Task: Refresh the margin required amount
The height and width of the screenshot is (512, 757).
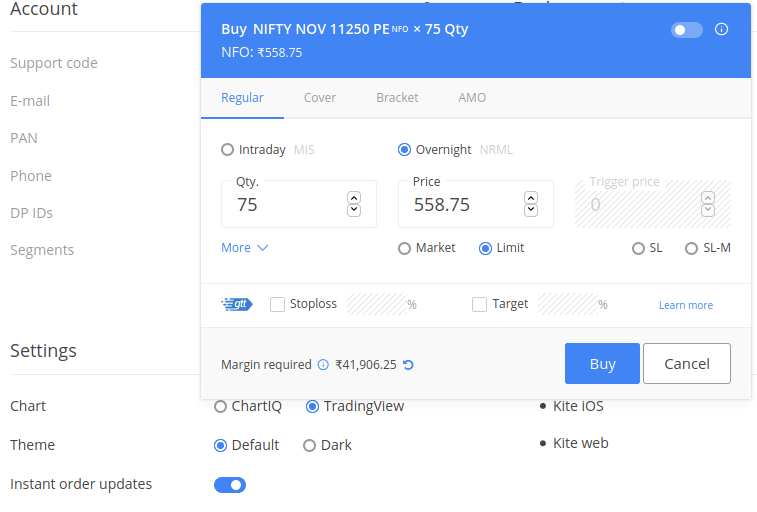Action: [x=408, y=365]
